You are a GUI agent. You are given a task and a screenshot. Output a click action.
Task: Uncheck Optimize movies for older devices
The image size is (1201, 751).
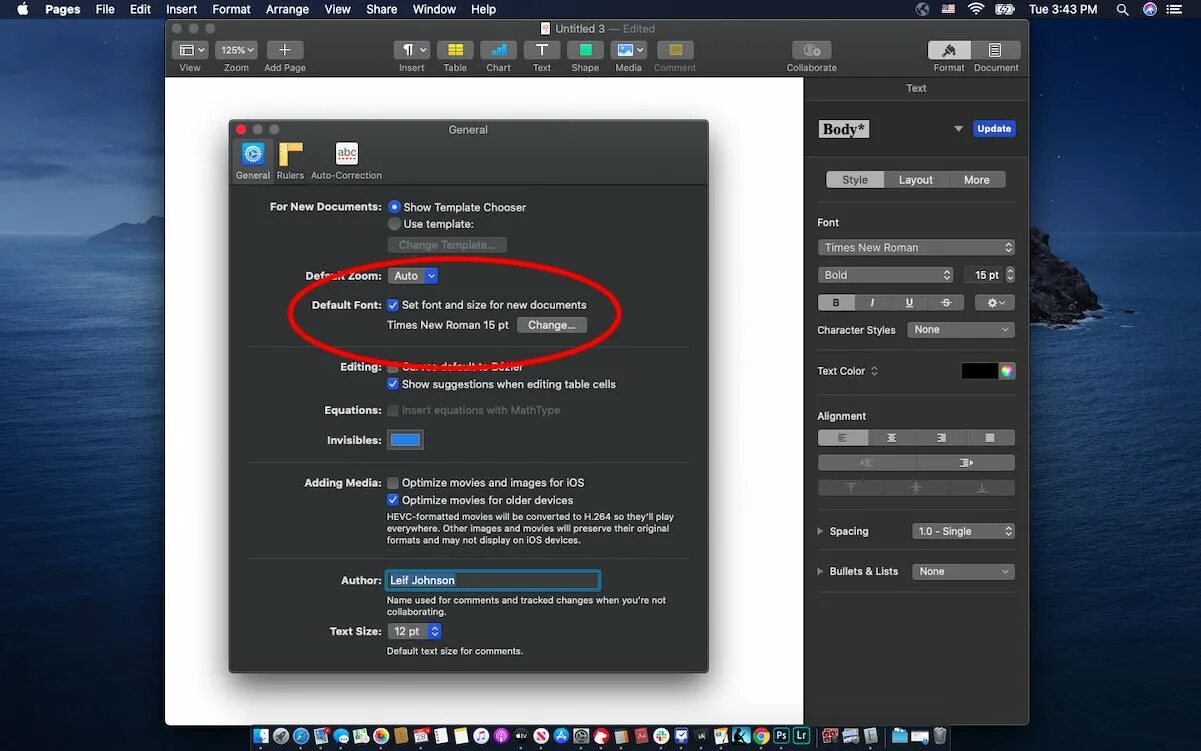393,500
